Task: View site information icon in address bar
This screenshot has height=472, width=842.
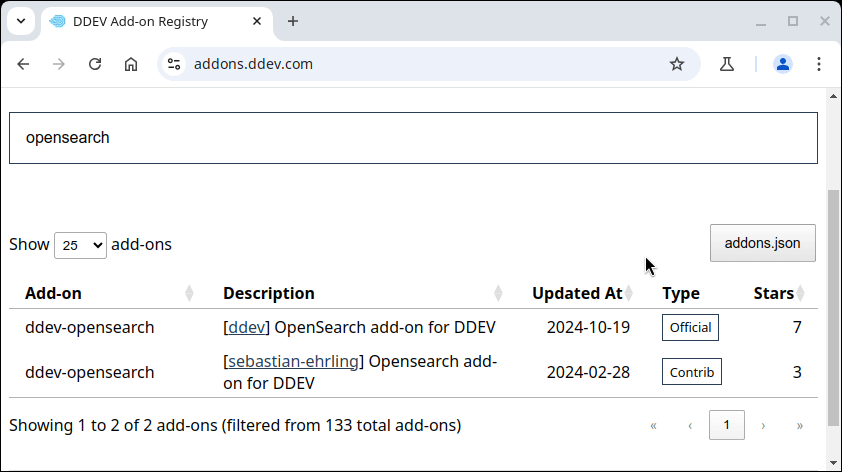Action: tap(174, 64)
